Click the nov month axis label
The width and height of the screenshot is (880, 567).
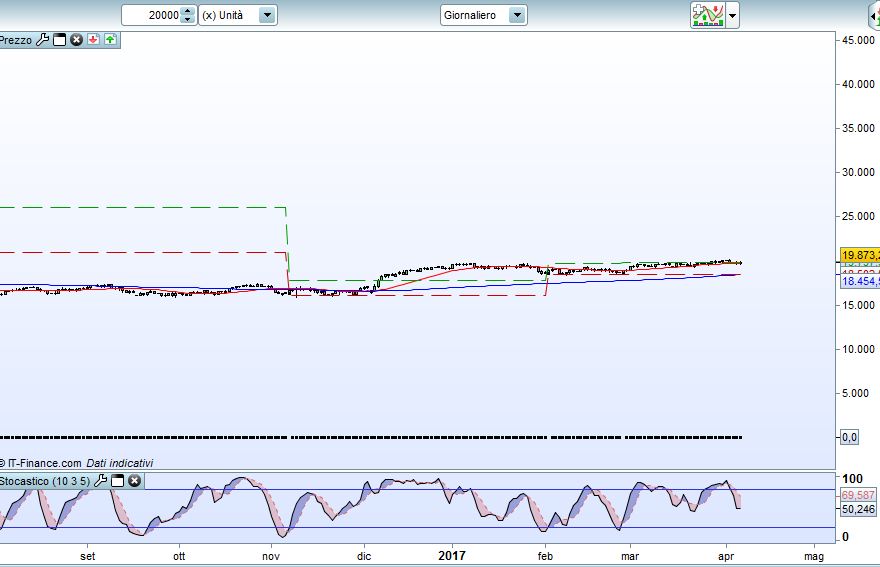[x=271, y=556]
